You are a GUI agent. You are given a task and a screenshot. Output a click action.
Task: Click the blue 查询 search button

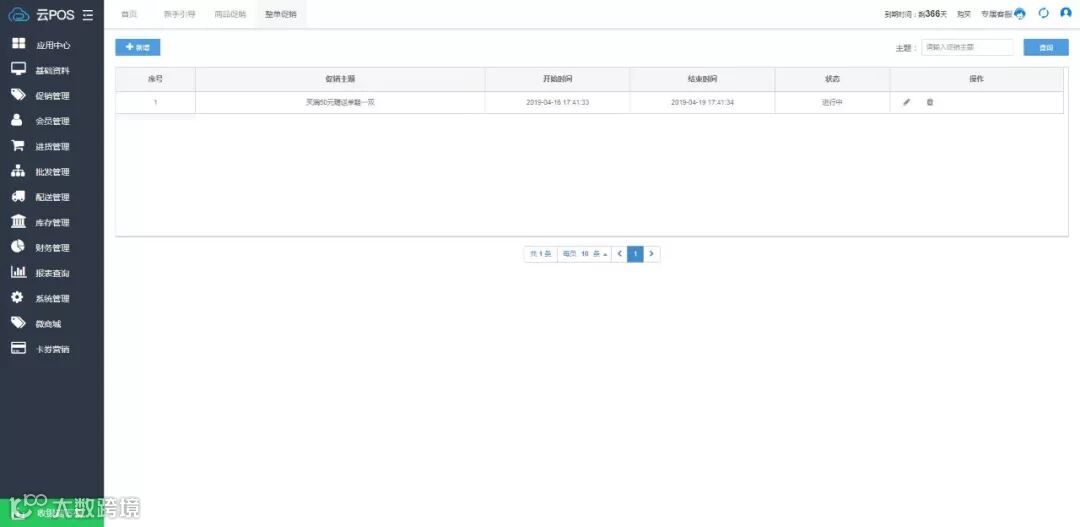(x=1046, y=48)
